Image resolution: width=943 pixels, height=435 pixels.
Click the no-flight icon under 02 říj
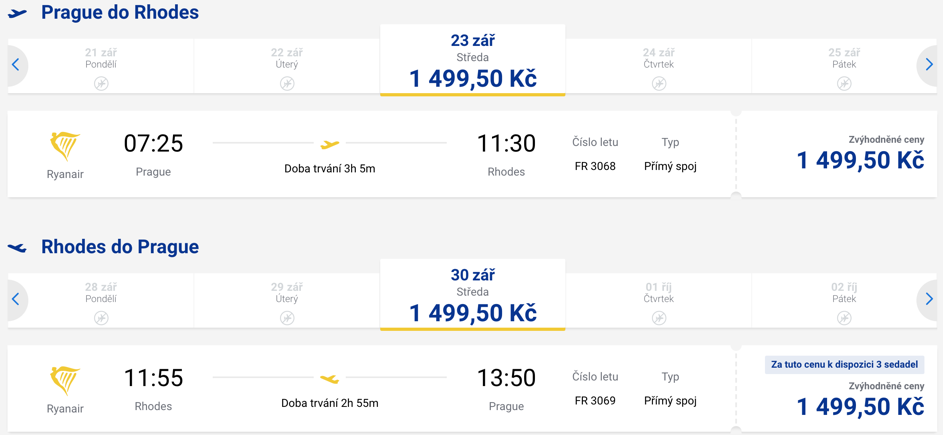[x=844, y=318]
